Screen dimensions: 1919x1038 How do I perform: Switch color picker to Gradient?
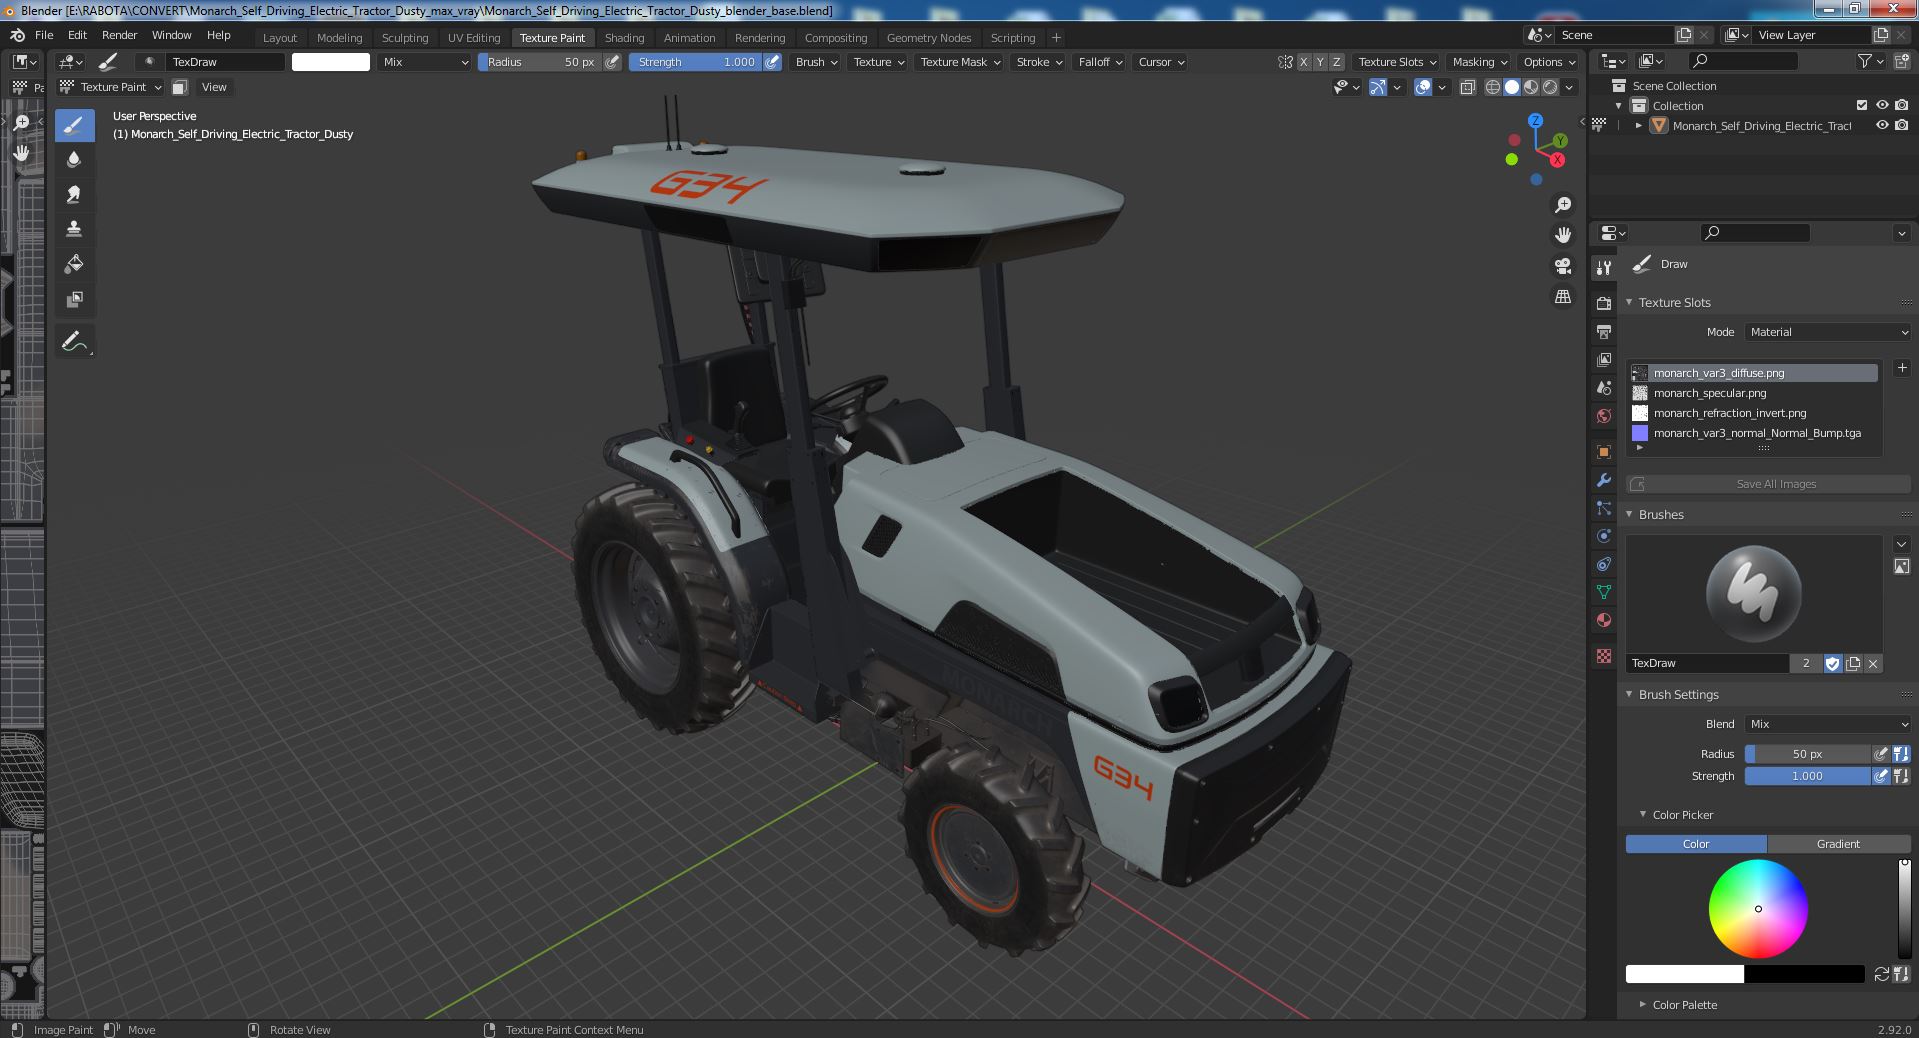click(x=1838, y=844)
